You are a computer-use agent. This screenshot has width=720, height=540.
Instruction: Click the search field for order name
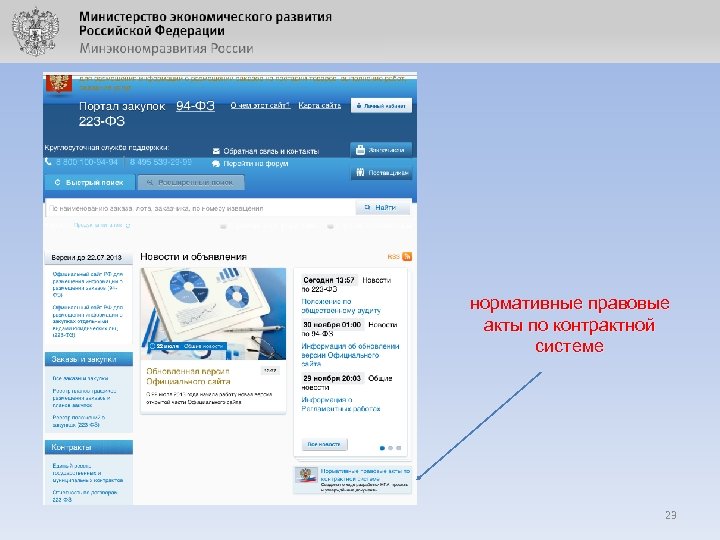200,208
